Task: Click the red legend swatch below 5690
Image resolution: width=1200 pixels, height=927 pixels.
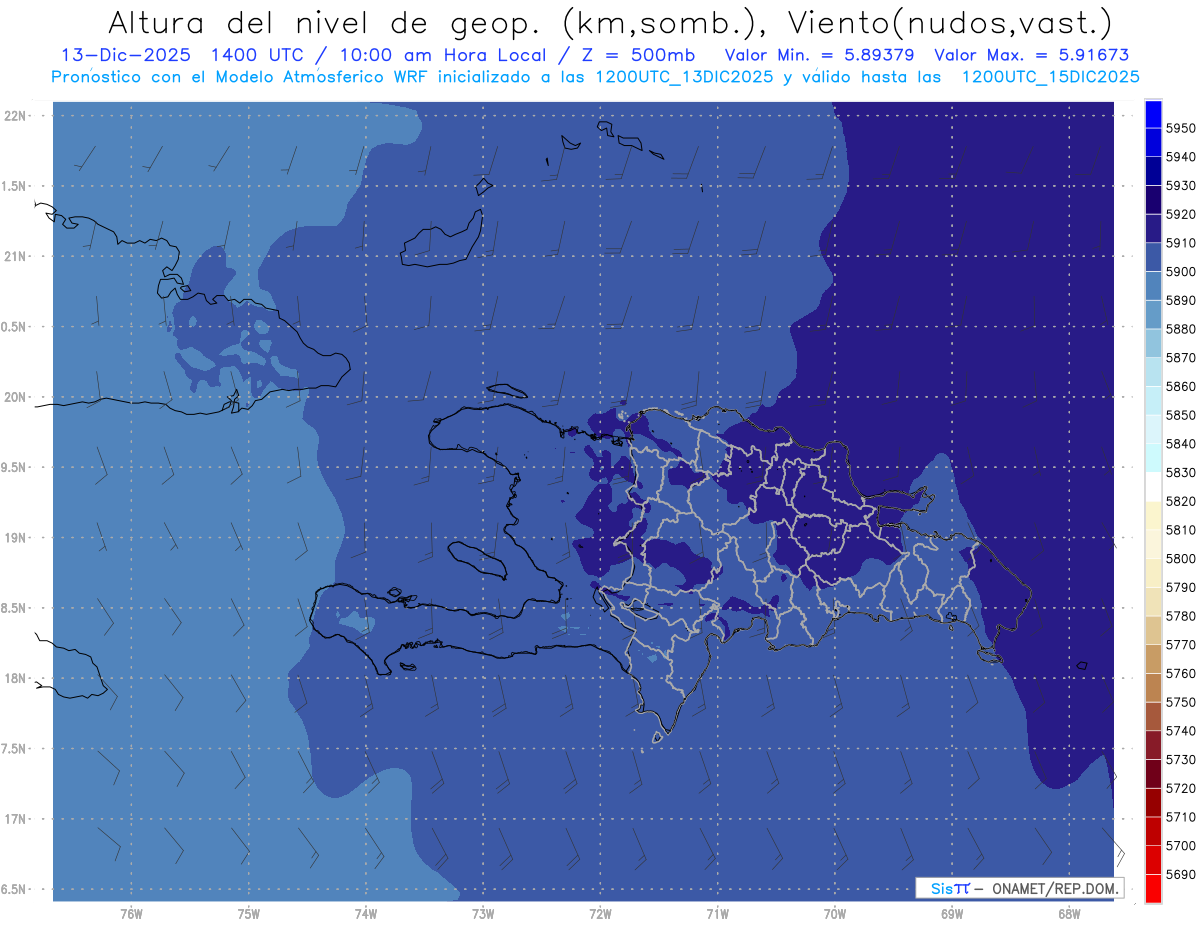Action: pos(1153,888)
